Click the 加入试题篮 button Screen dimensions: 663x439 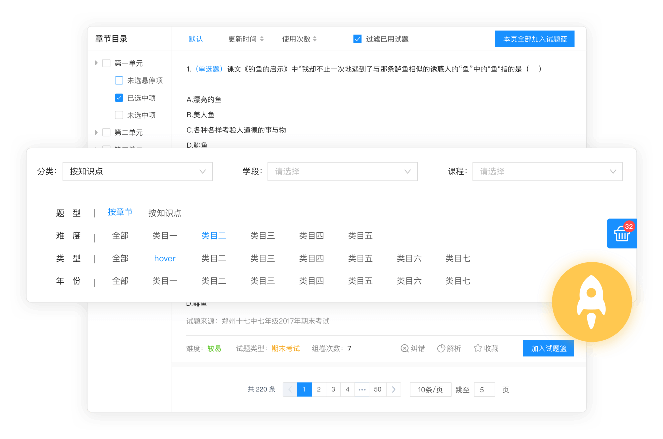pos(548,348)
